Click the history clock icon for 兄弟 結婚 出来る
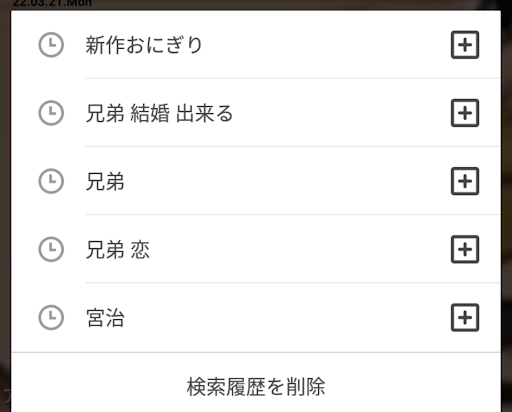This screenshot has height=412, width=512. click(51, 113)
